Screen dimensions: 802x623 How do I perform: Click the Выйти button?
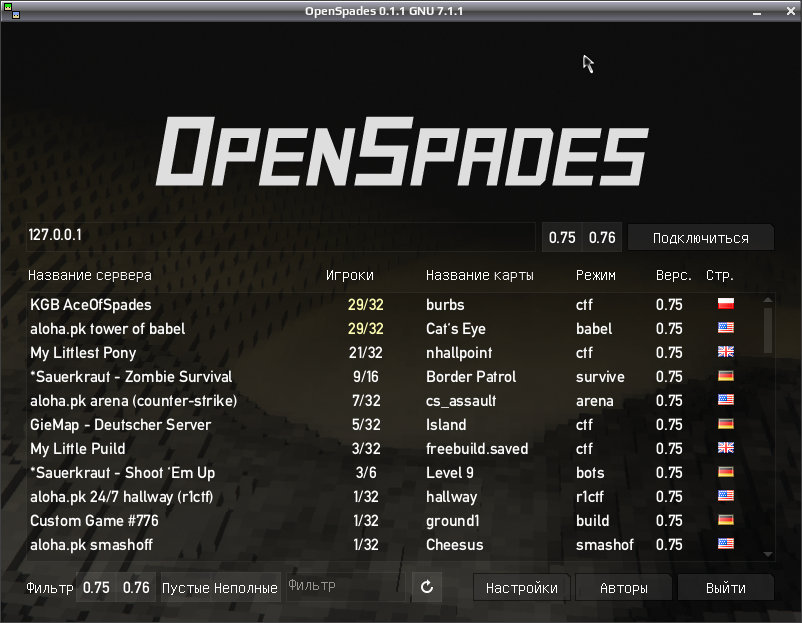pos(725,588)
